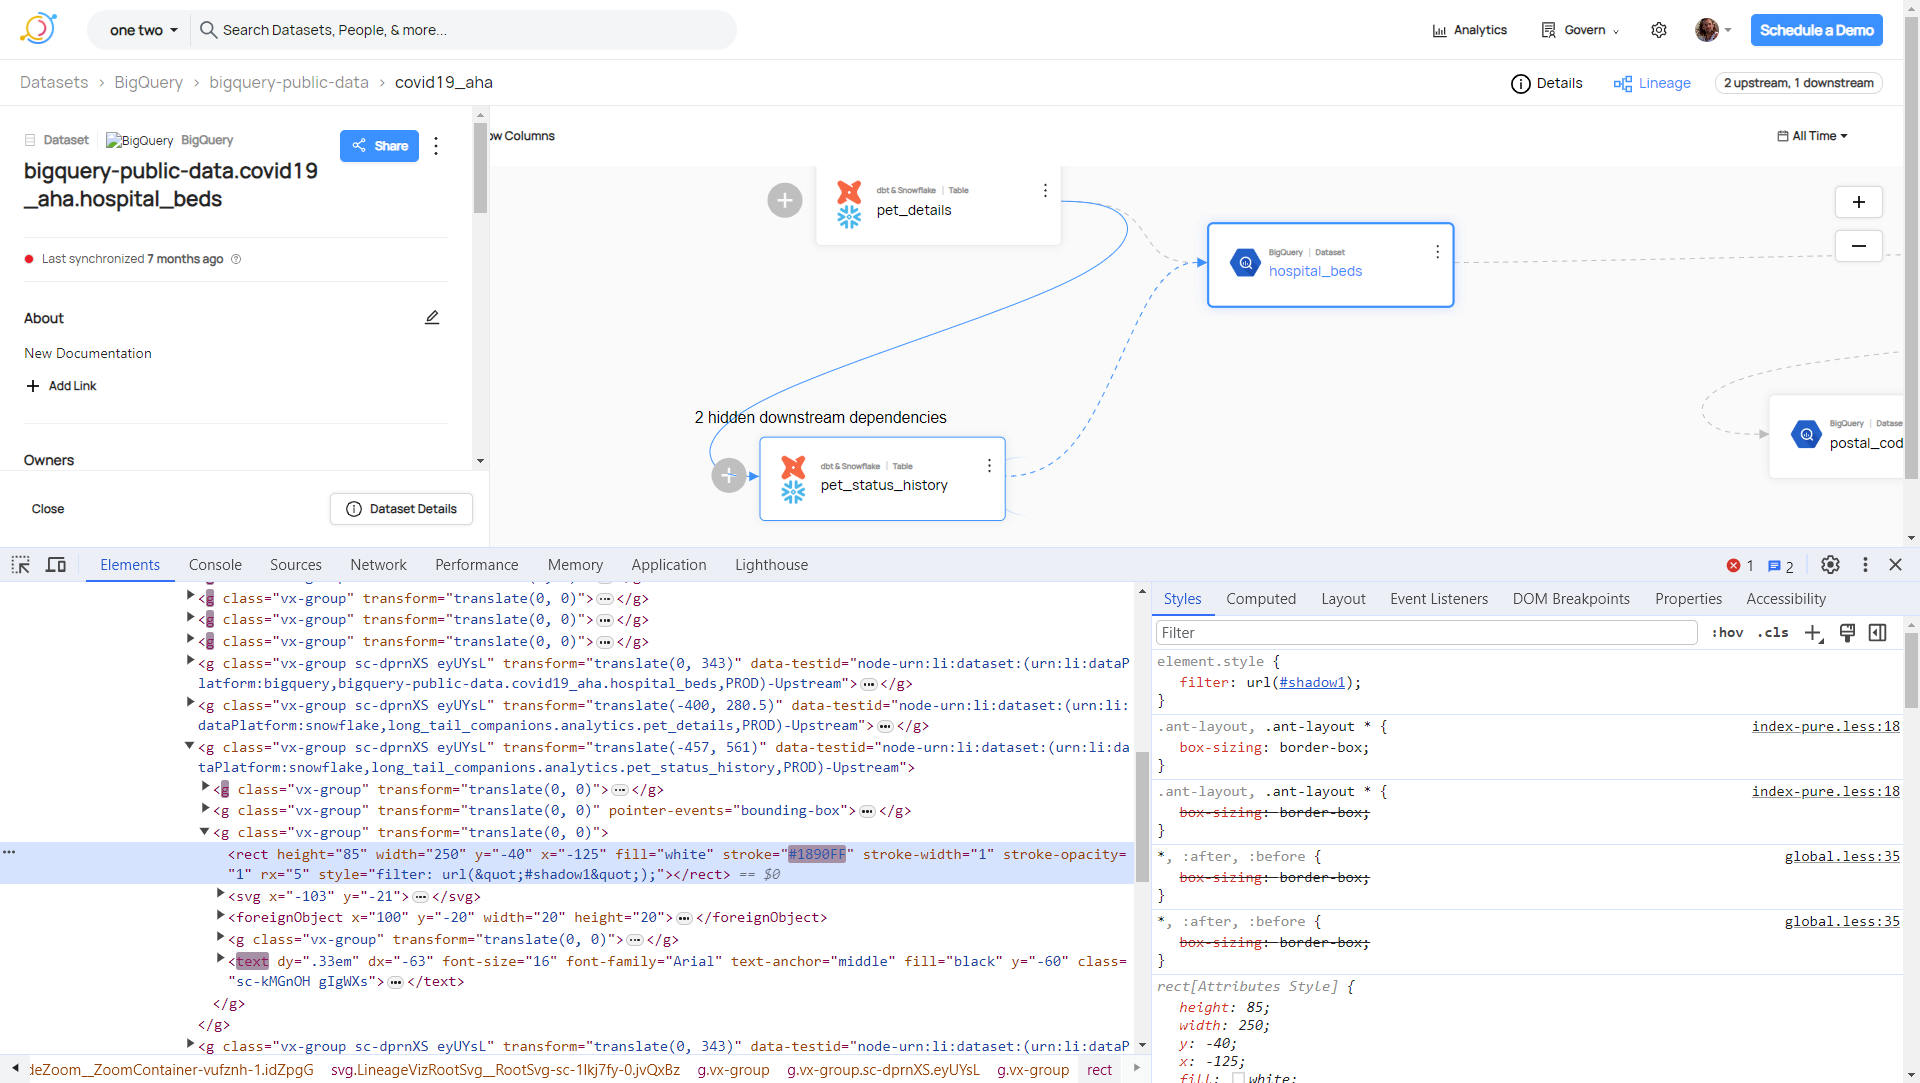This screenshot has width=1920, height=1083.
Task: Expand the foreignObject element
Action: click(x=220, y=915)
